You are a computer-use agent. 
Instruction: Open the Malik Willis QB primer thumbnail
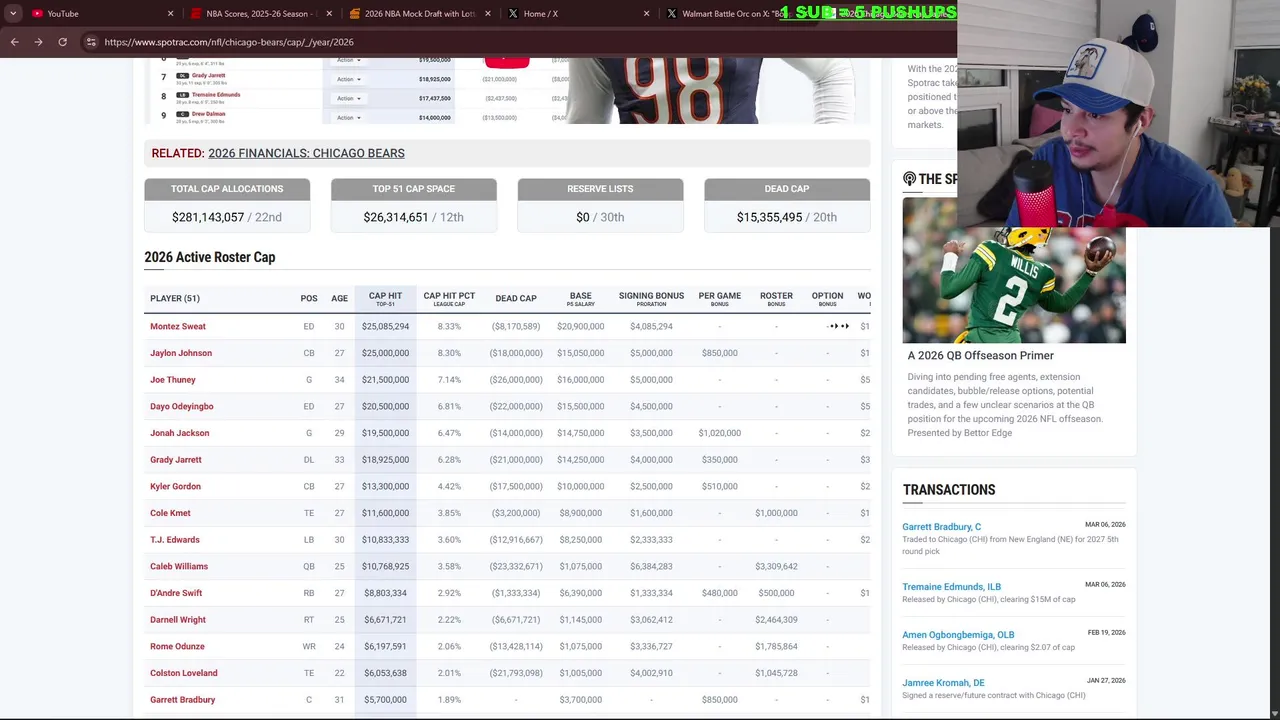[1014, 271]
